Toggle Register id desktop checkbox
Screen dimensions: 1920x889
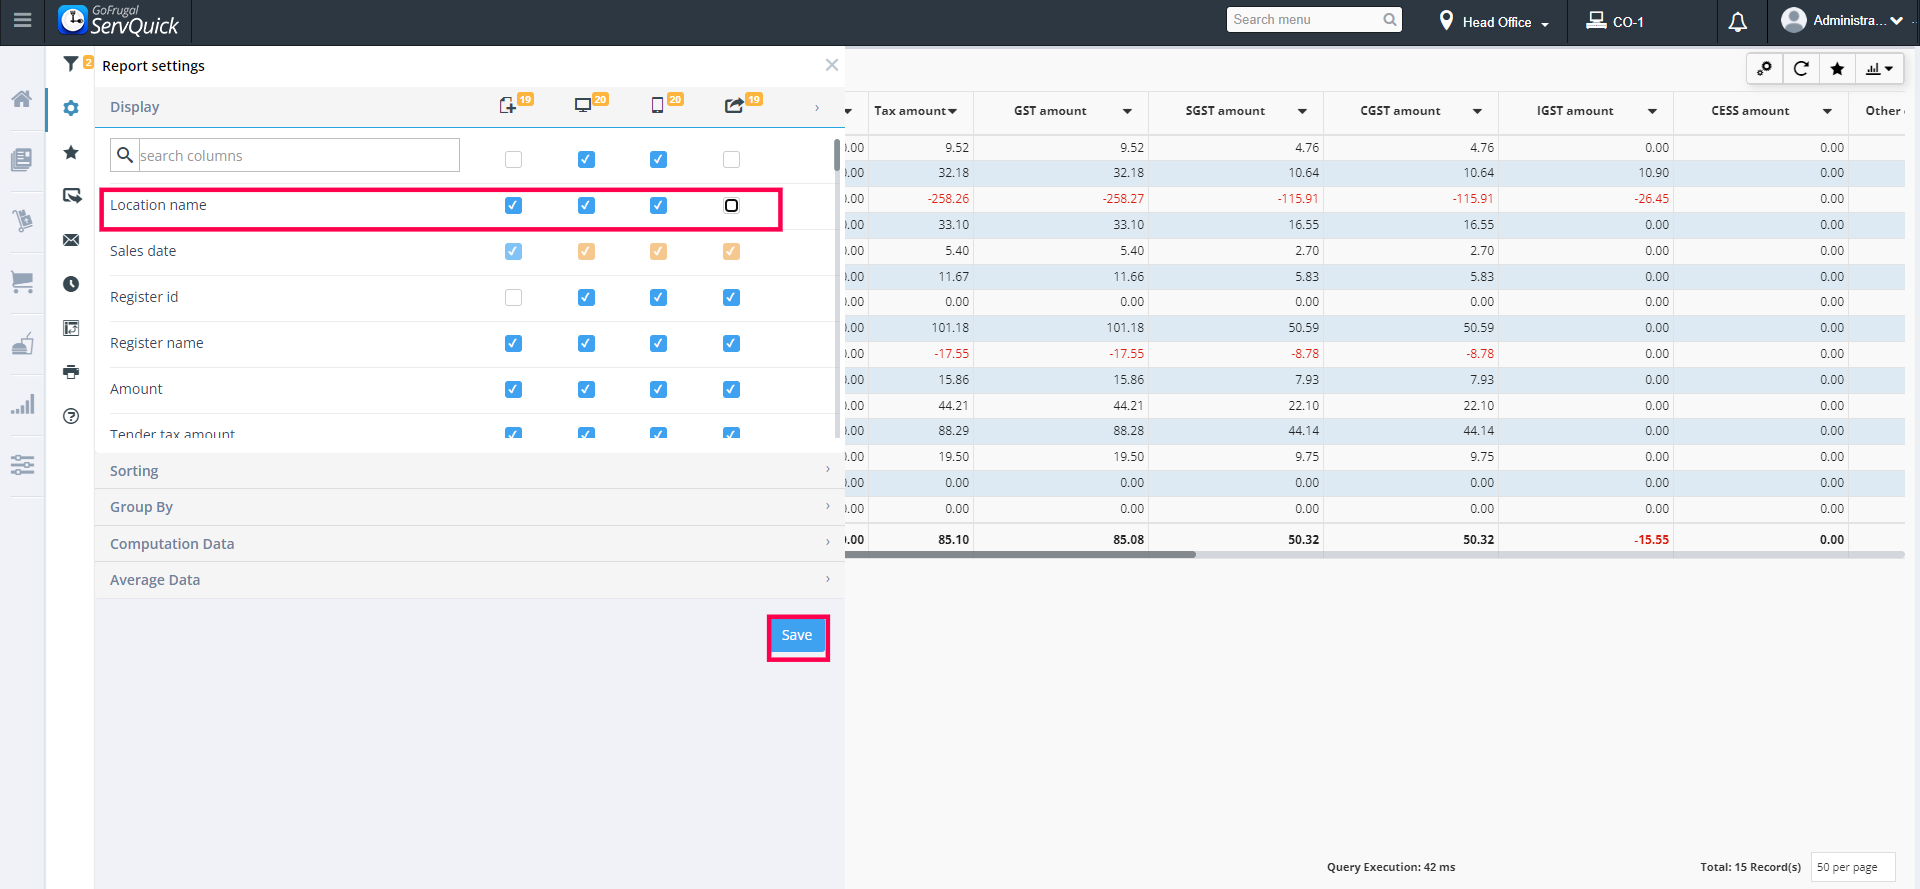586,297
